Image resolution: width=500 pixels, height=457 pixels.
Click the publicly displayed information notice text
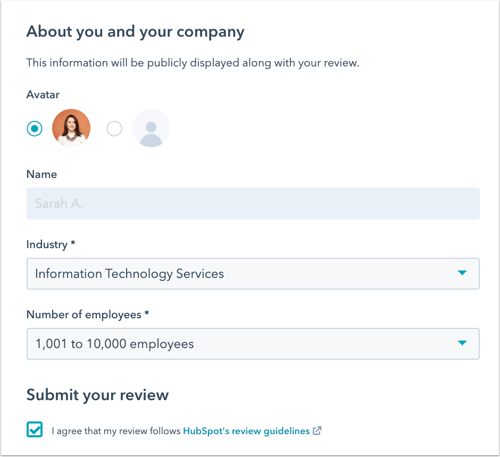[193, 63]
